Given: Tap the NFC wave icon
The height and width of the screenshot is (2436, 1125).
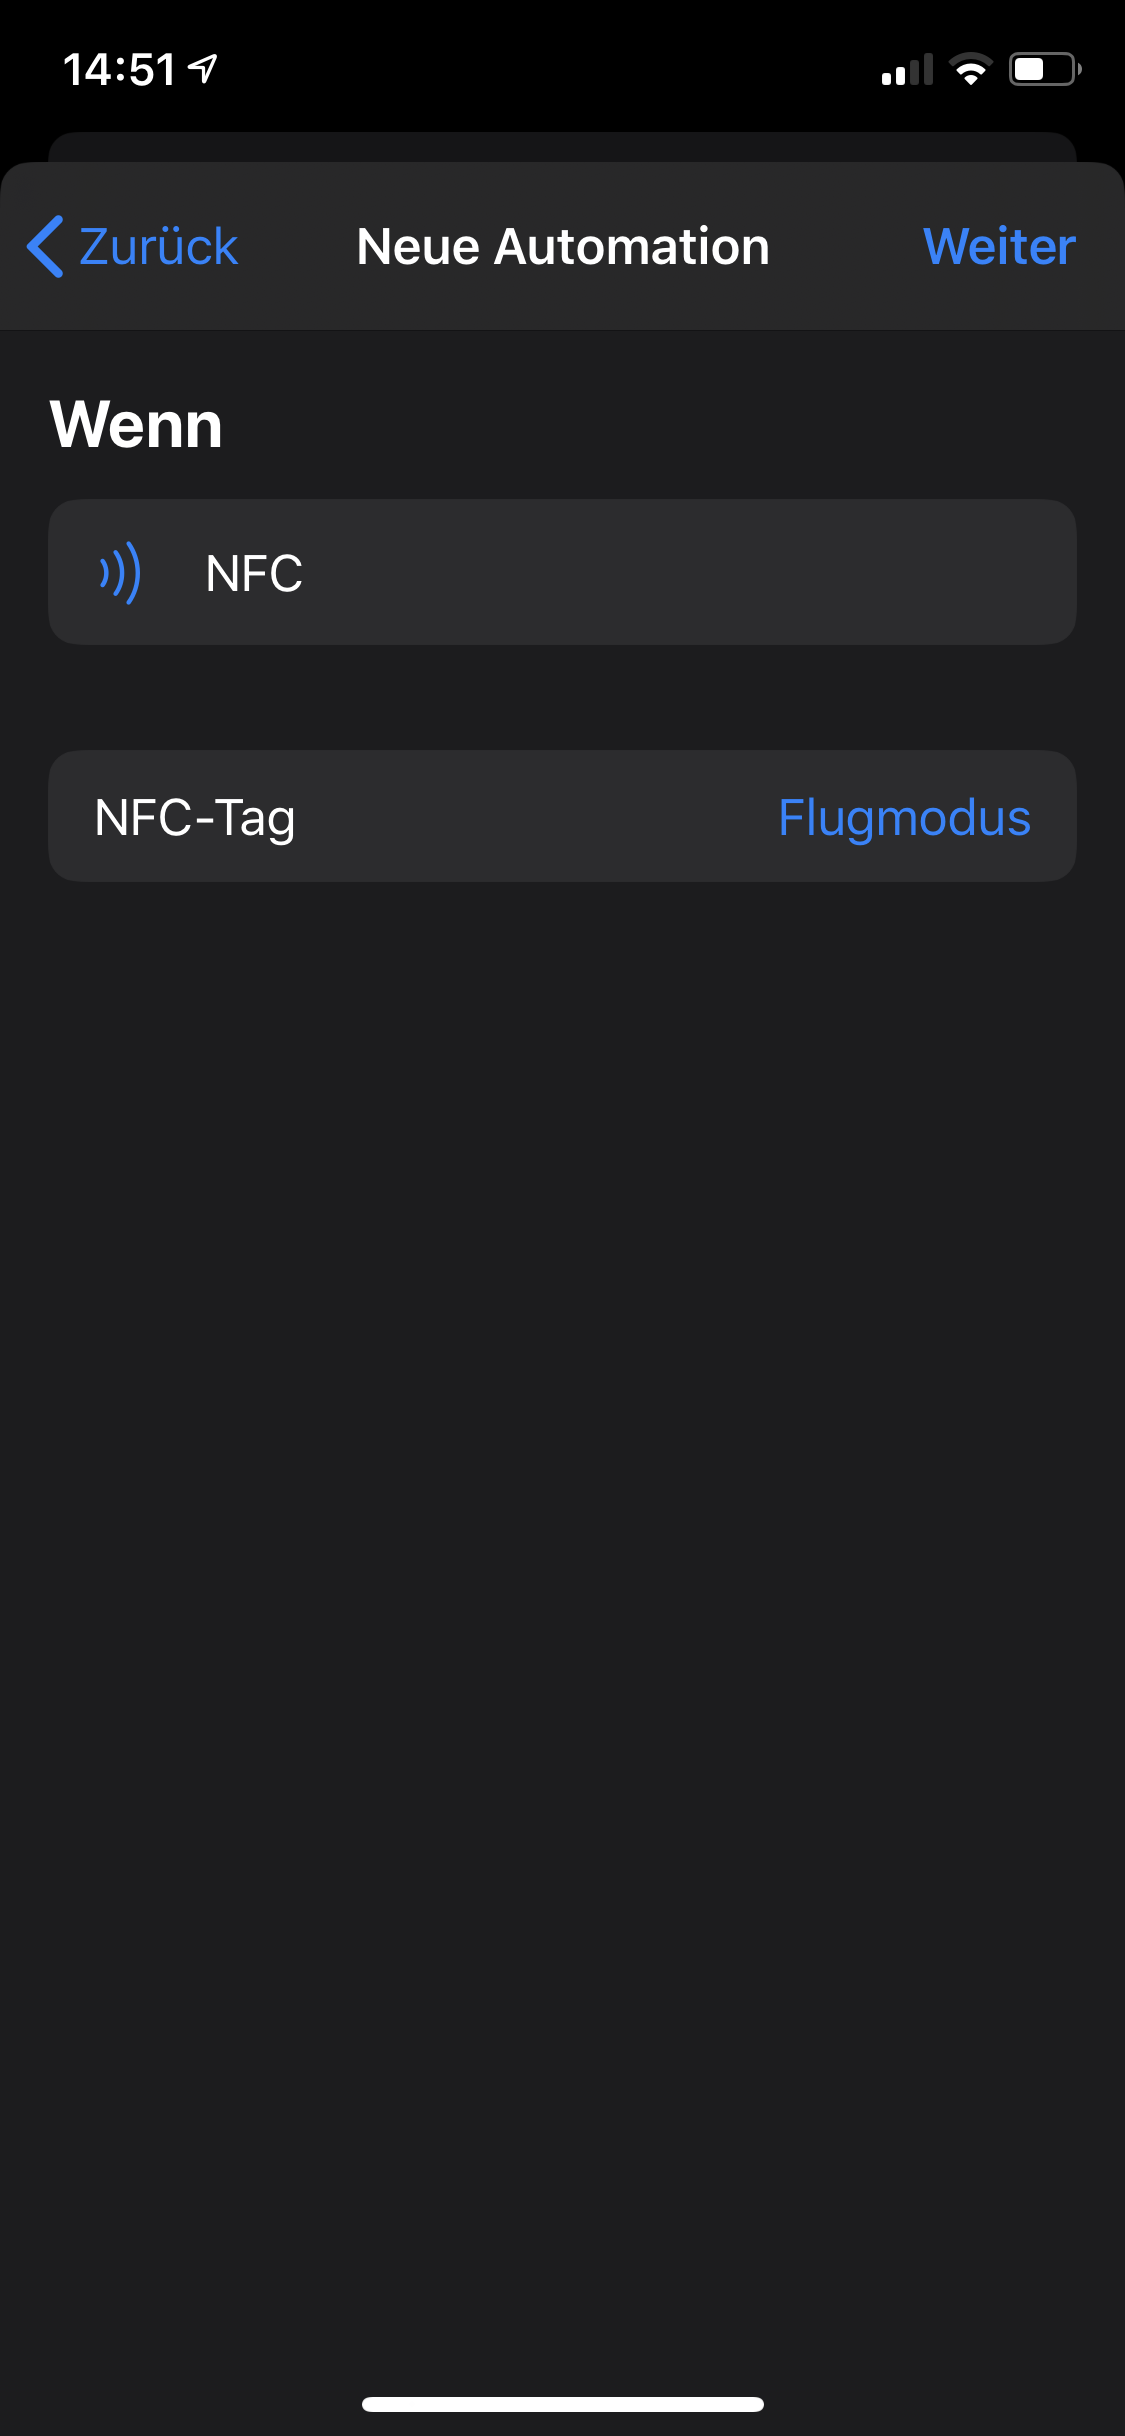Looking at the screenshot, I should [x=120, y=573].
